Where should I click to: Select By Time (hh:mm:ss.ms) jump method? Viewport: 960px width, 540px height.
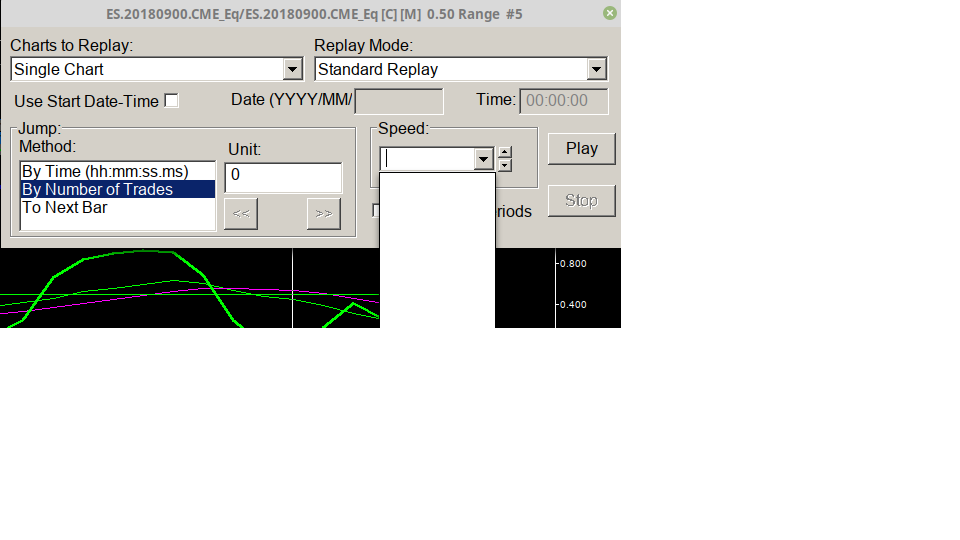click(x=118, y=171)
